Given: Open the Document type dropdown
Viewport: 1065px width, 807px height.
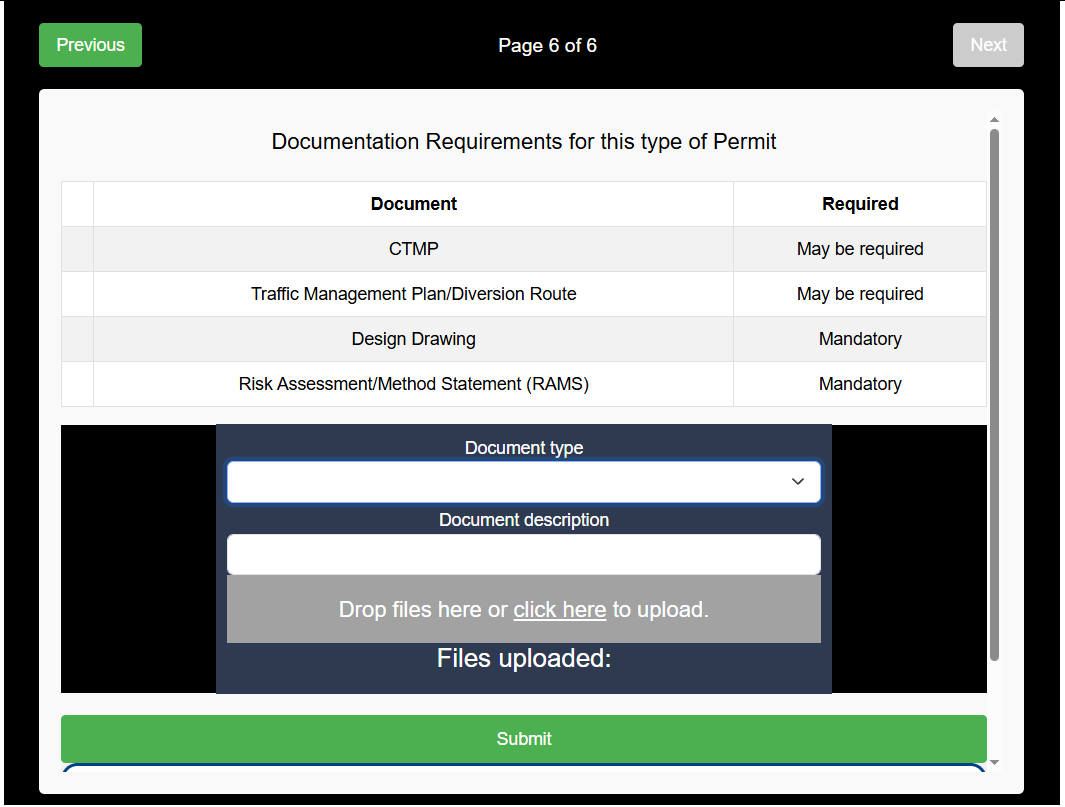Looking at the screenshot, I should (524, 481).
